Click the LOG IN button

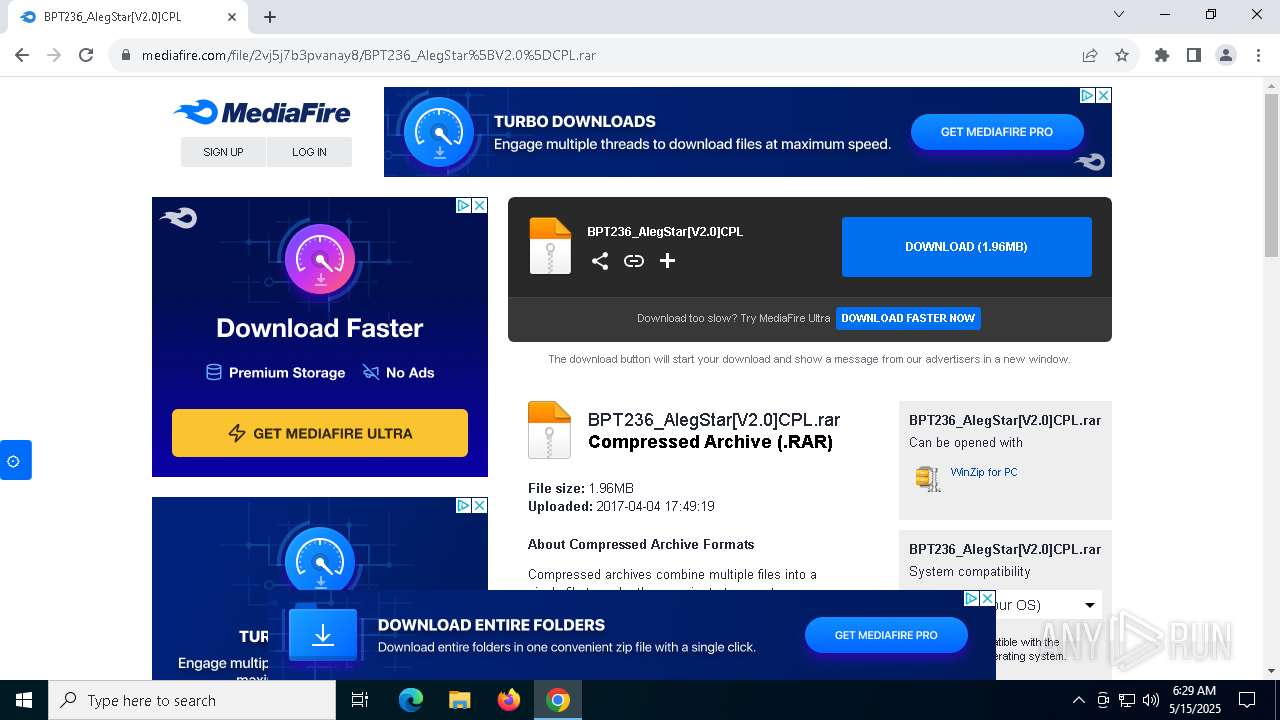coord(309,152)
